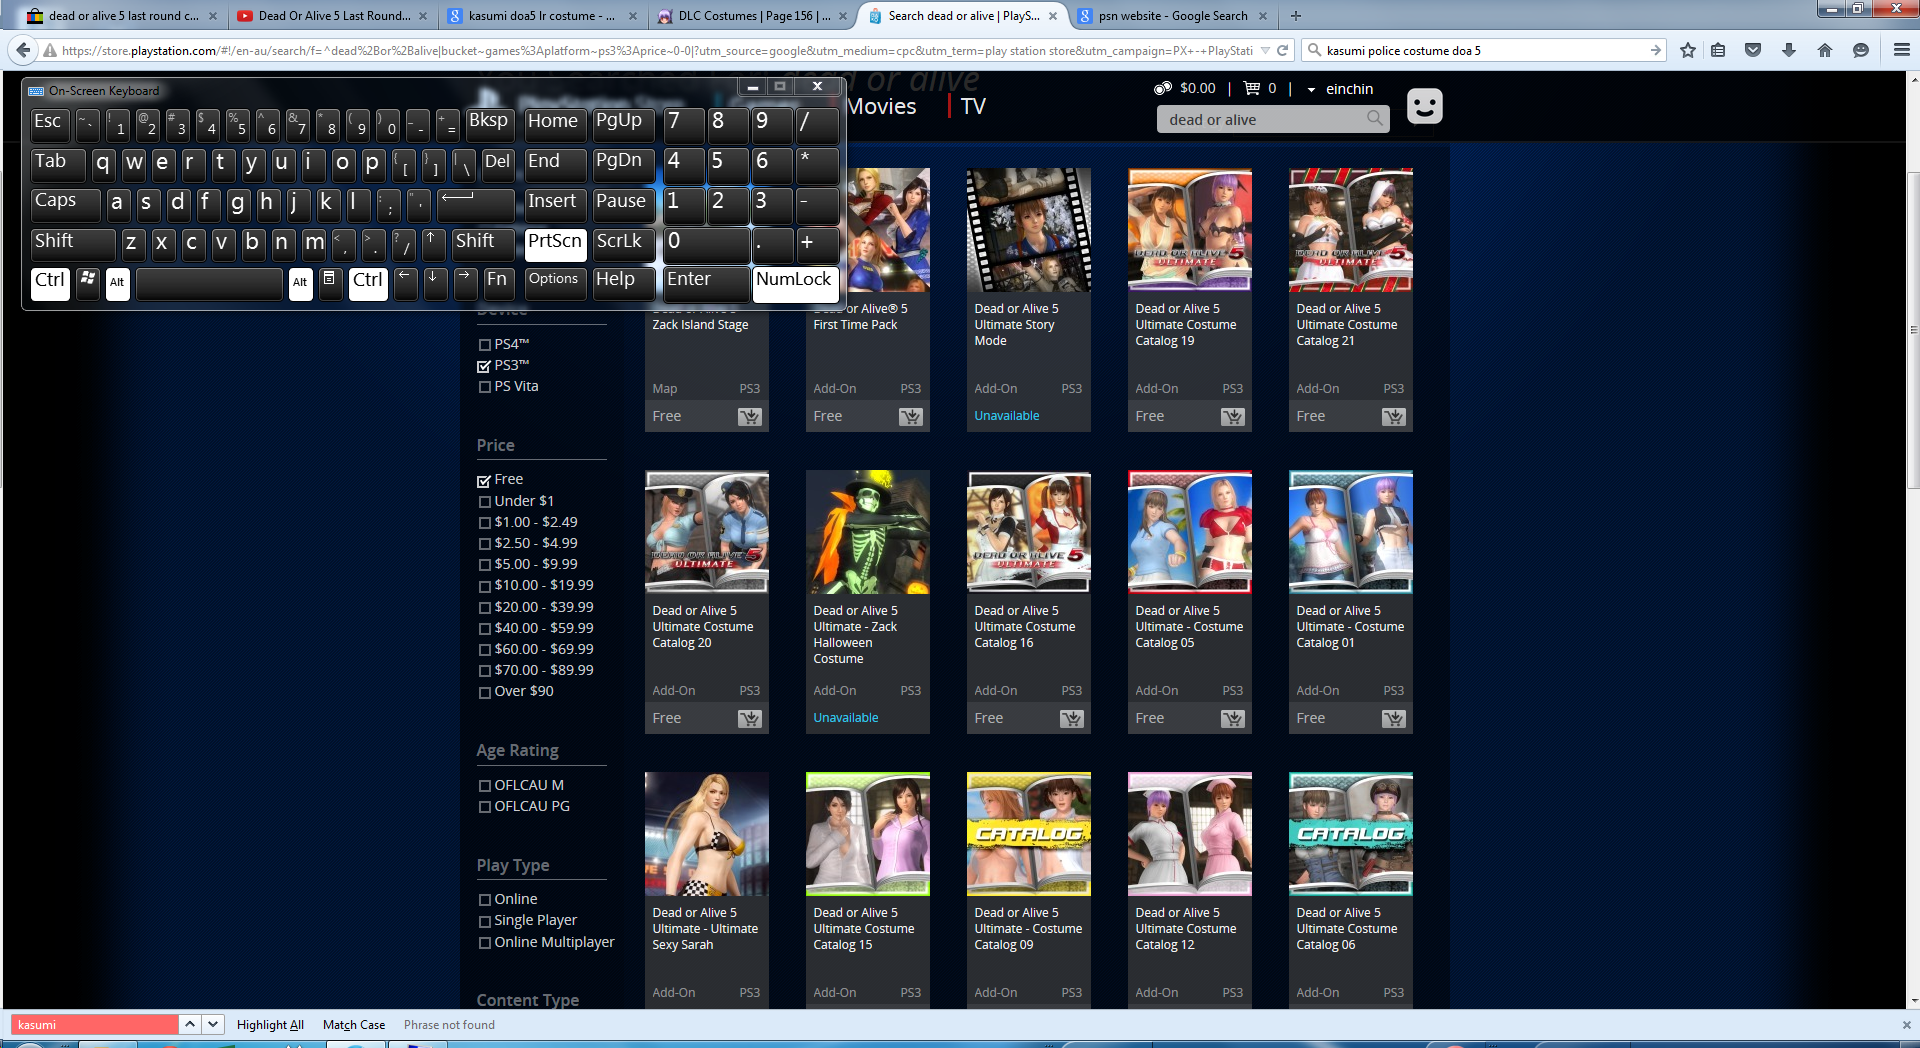Viewport: 1920px width, 1048px height.
Task: Bookmark this page with the star icon
Action: (1688, 50)
